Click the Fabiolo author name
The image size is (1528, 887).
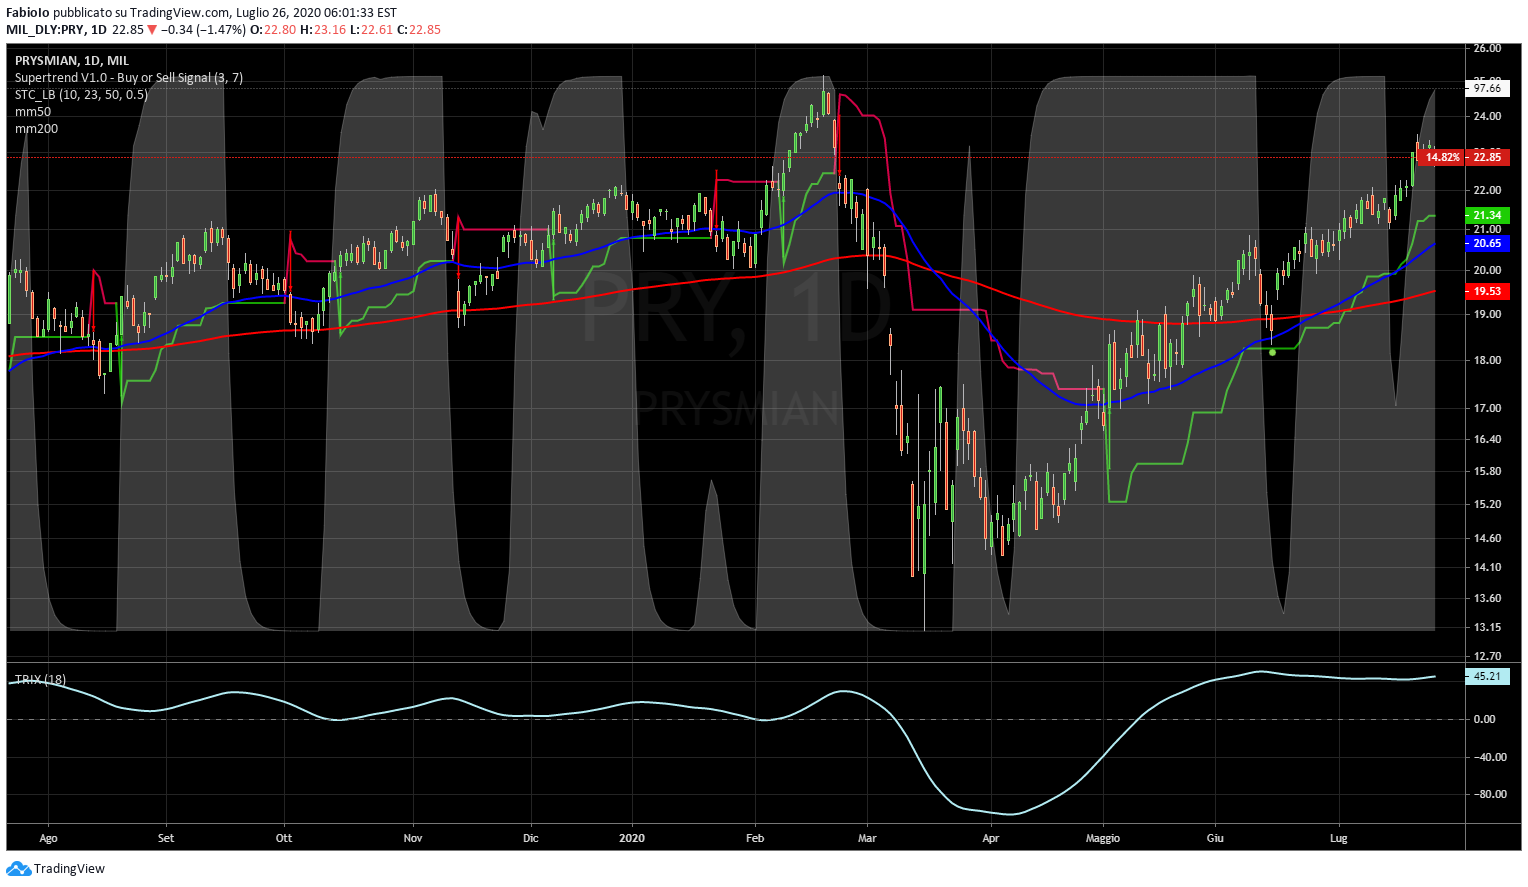click(28, 13)
